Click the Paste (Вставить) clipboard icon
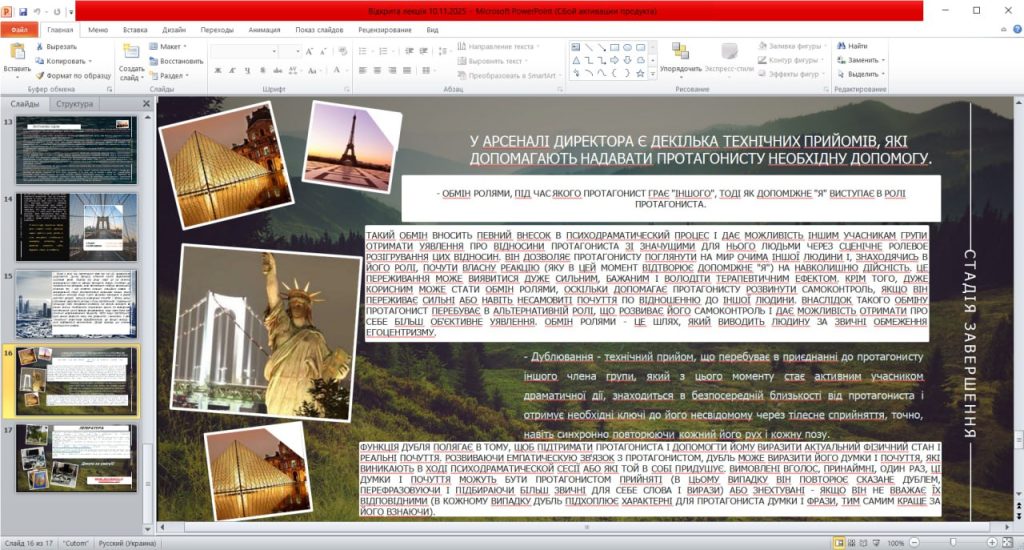Viewport: 1024px width, 550px height. pos(17,53)
